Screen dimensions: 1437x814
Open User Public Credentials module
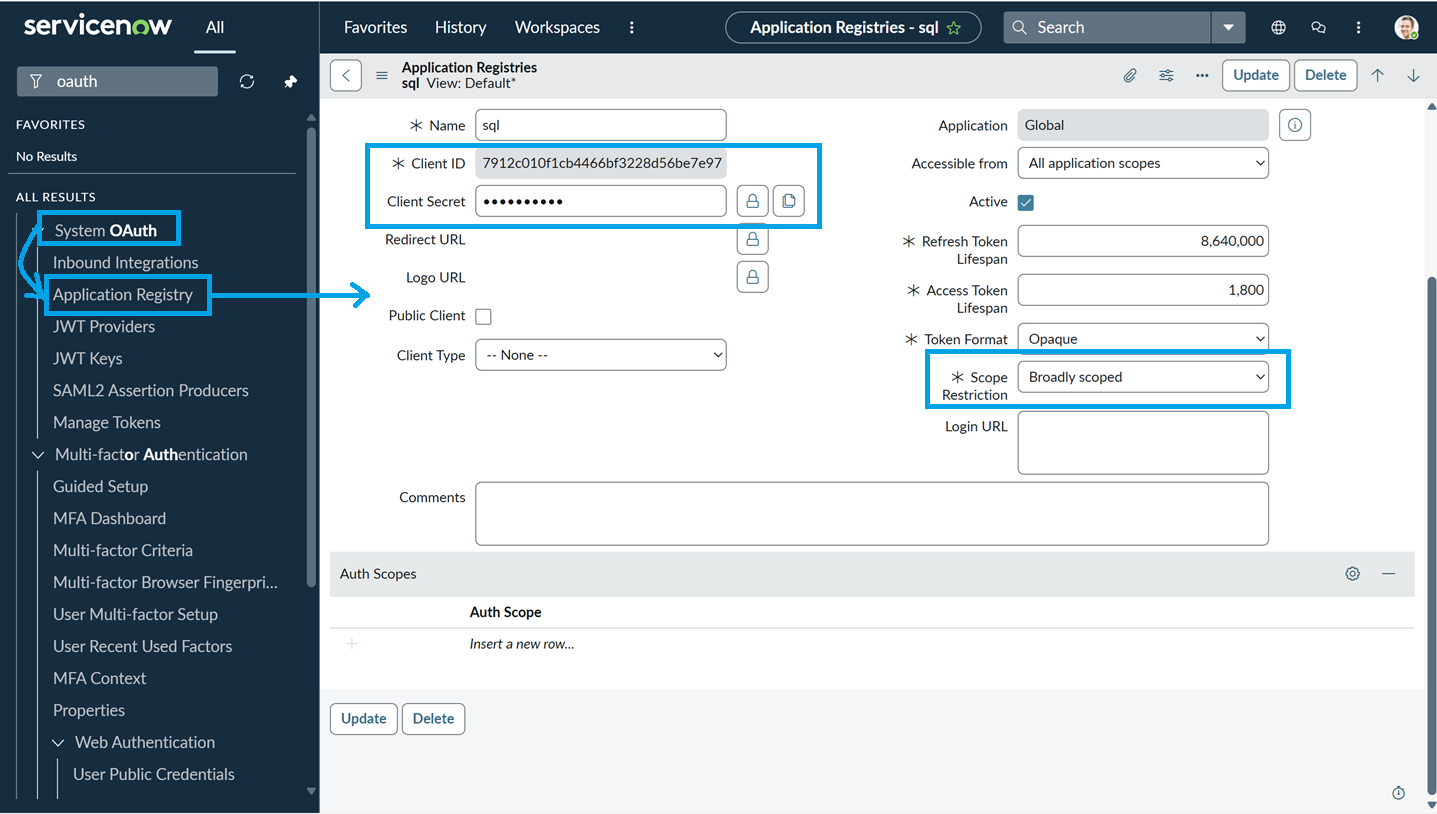[154, 775]
